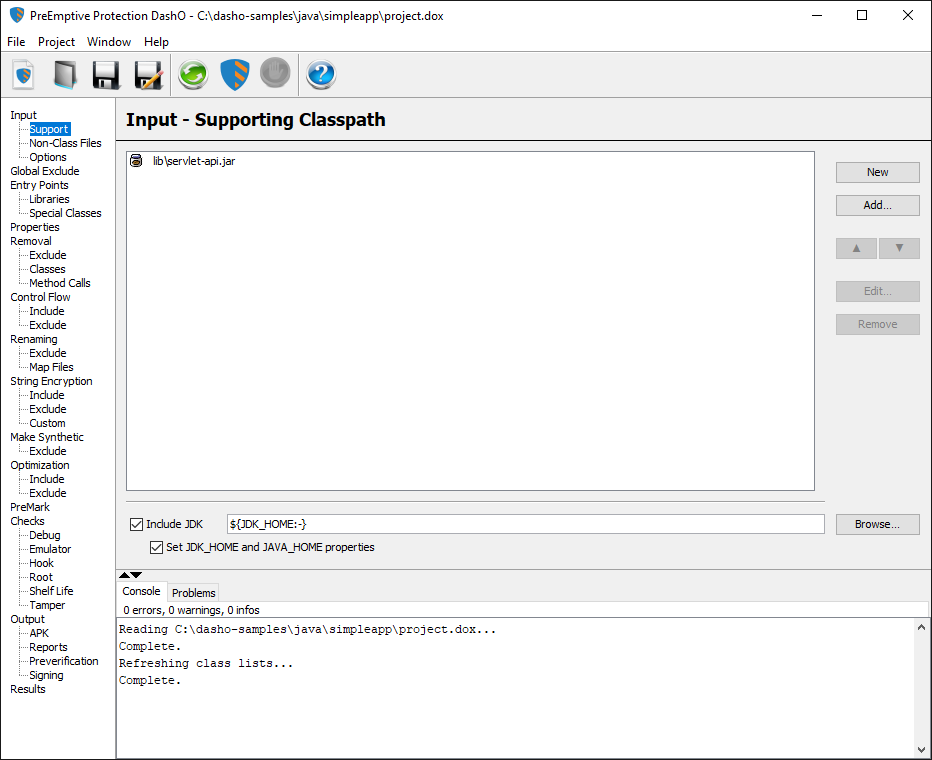Click the Browse... button

[877, 524]
